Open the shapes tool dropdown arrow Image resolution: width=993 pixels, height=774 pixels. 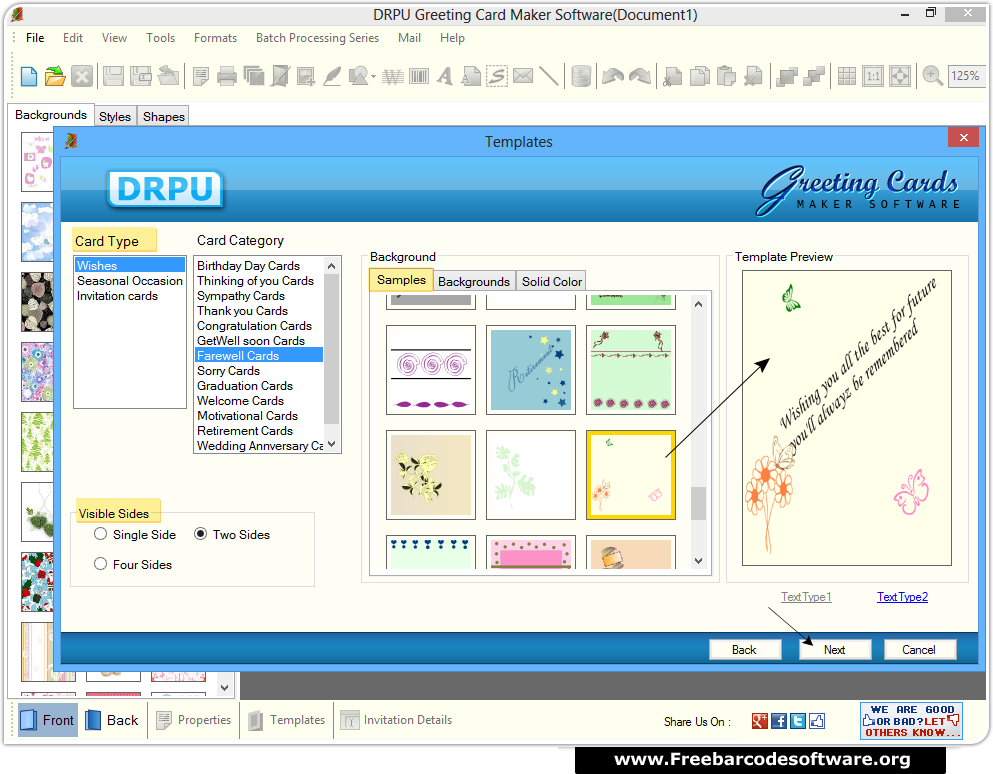click(373, 77)
